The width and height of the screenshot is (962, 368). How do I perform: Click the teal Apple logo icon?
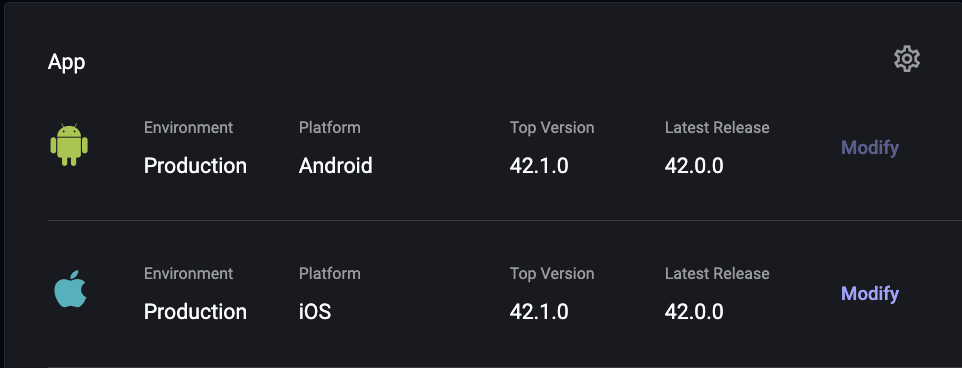point(70,288)
